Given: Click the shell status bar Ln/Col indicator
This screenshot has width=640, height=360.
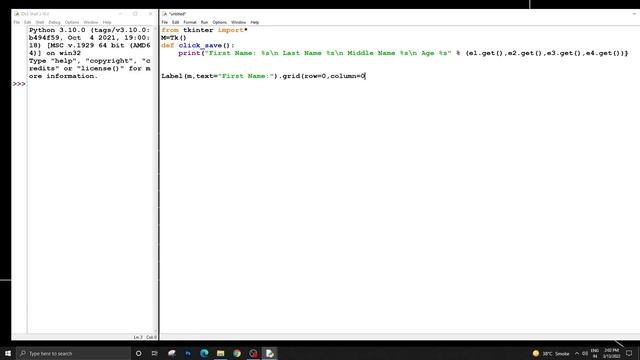Looking at the screenshot, I should click(x=145, y=337).
